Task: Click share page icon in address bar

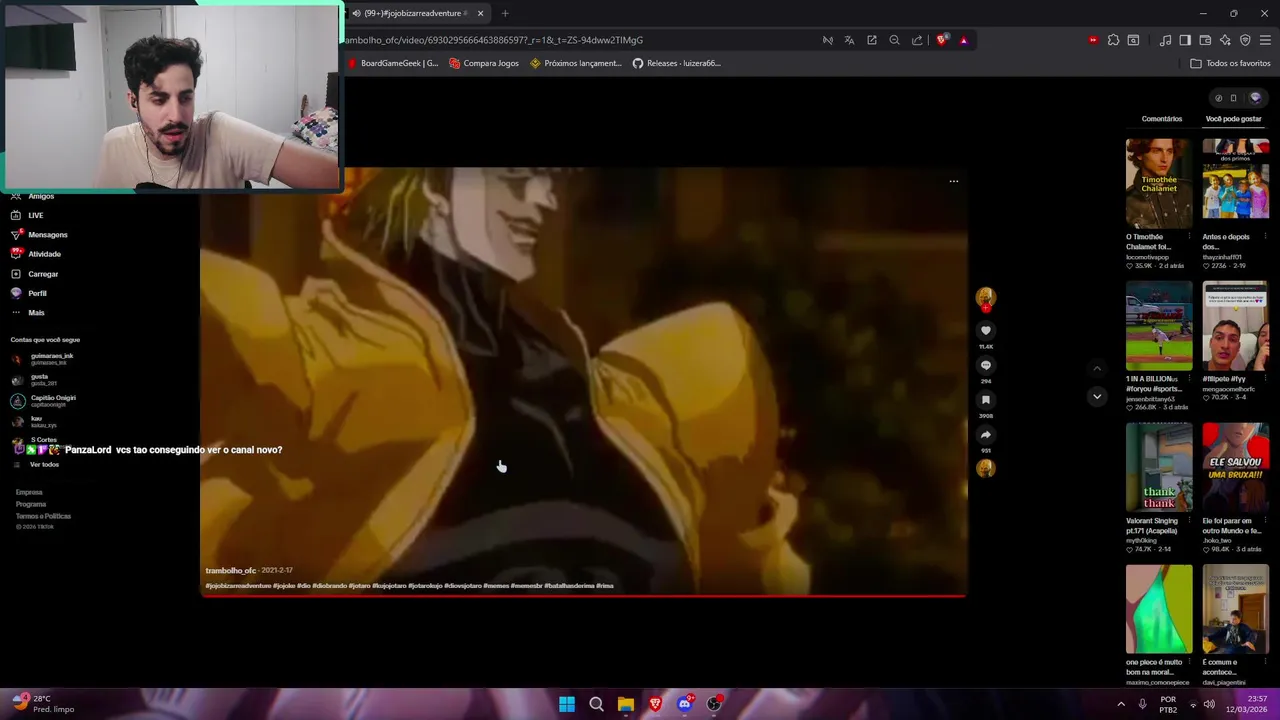Action: [x=917, y=40]
